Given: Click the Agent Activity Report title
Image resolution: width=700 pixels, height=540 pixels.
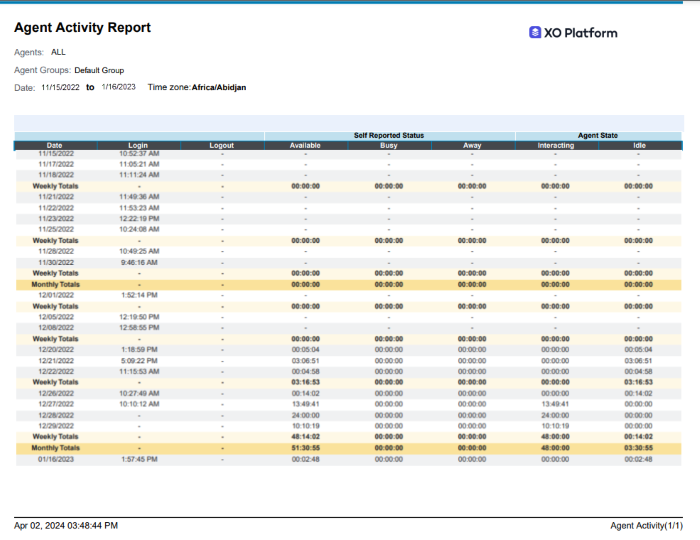Looking at the screenshot, I should [x=82, y=28].
